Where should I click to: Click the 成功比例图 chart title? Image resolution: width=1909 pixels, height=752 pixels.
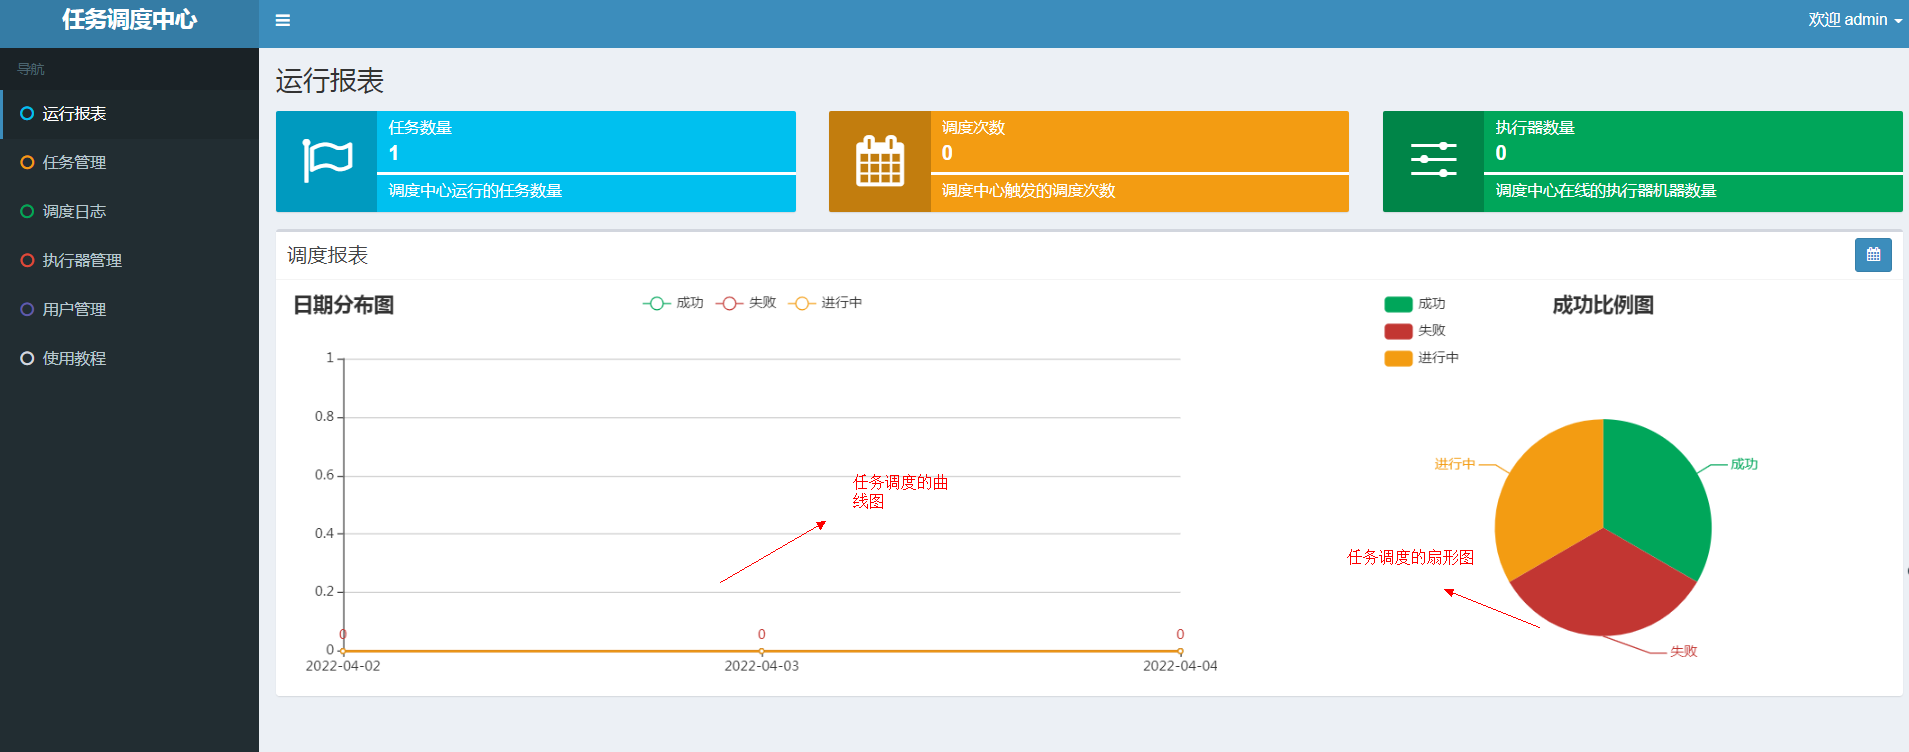(1603, 305)
